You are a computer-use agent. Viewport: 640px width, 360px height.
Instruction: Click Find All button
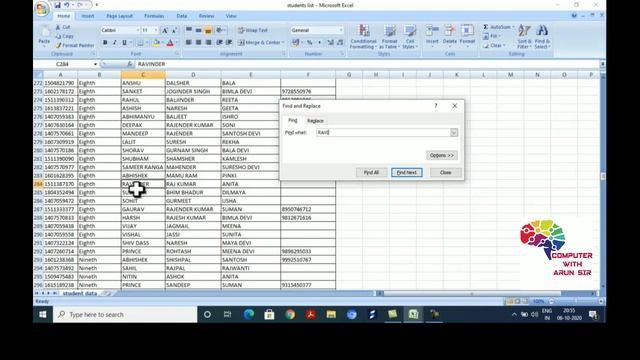371,173
